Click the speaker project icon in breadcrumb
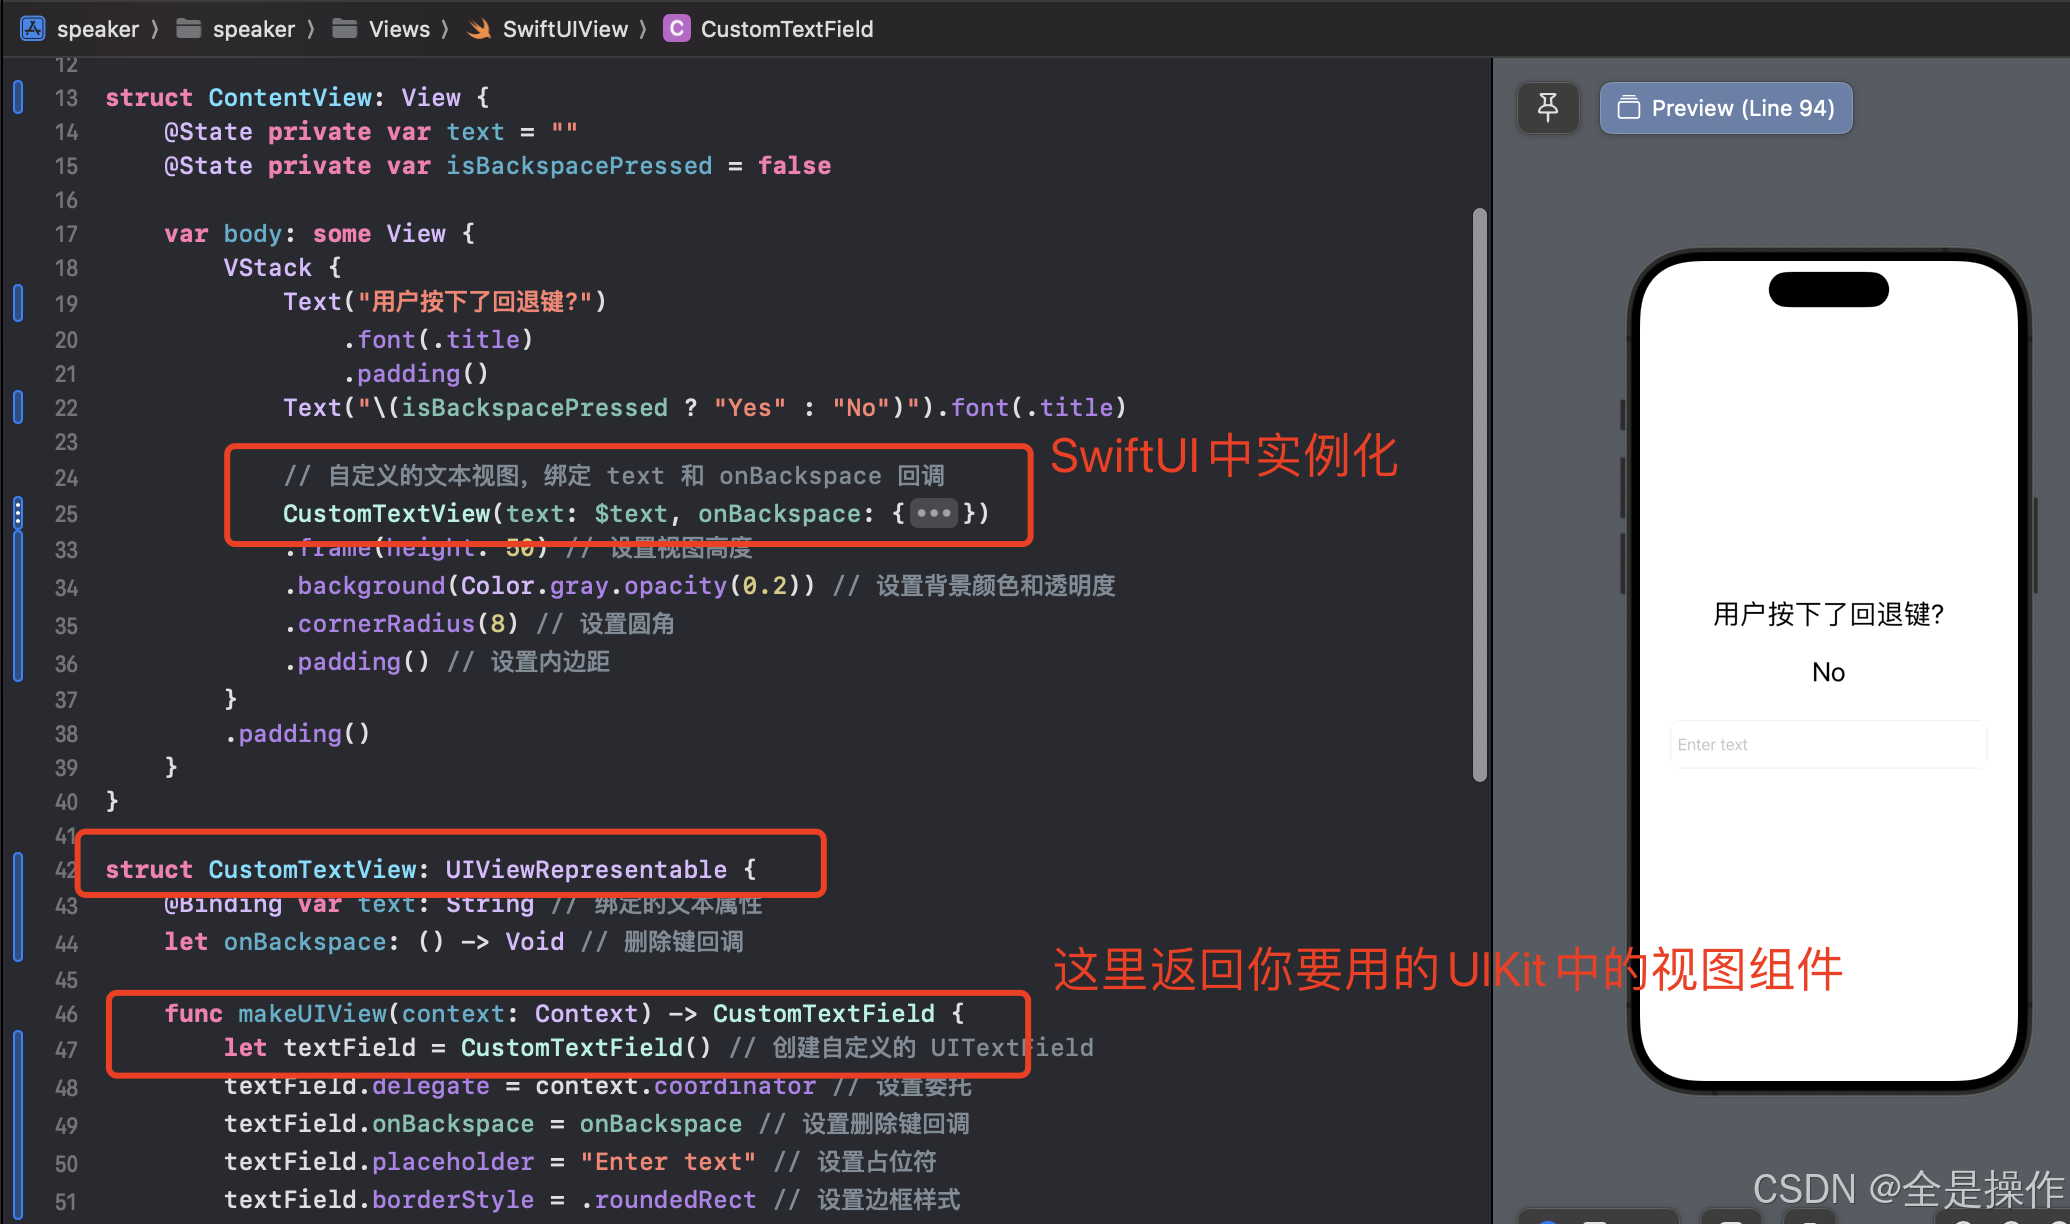Viewport: 2070px width, 1224px height. (32, 28)
